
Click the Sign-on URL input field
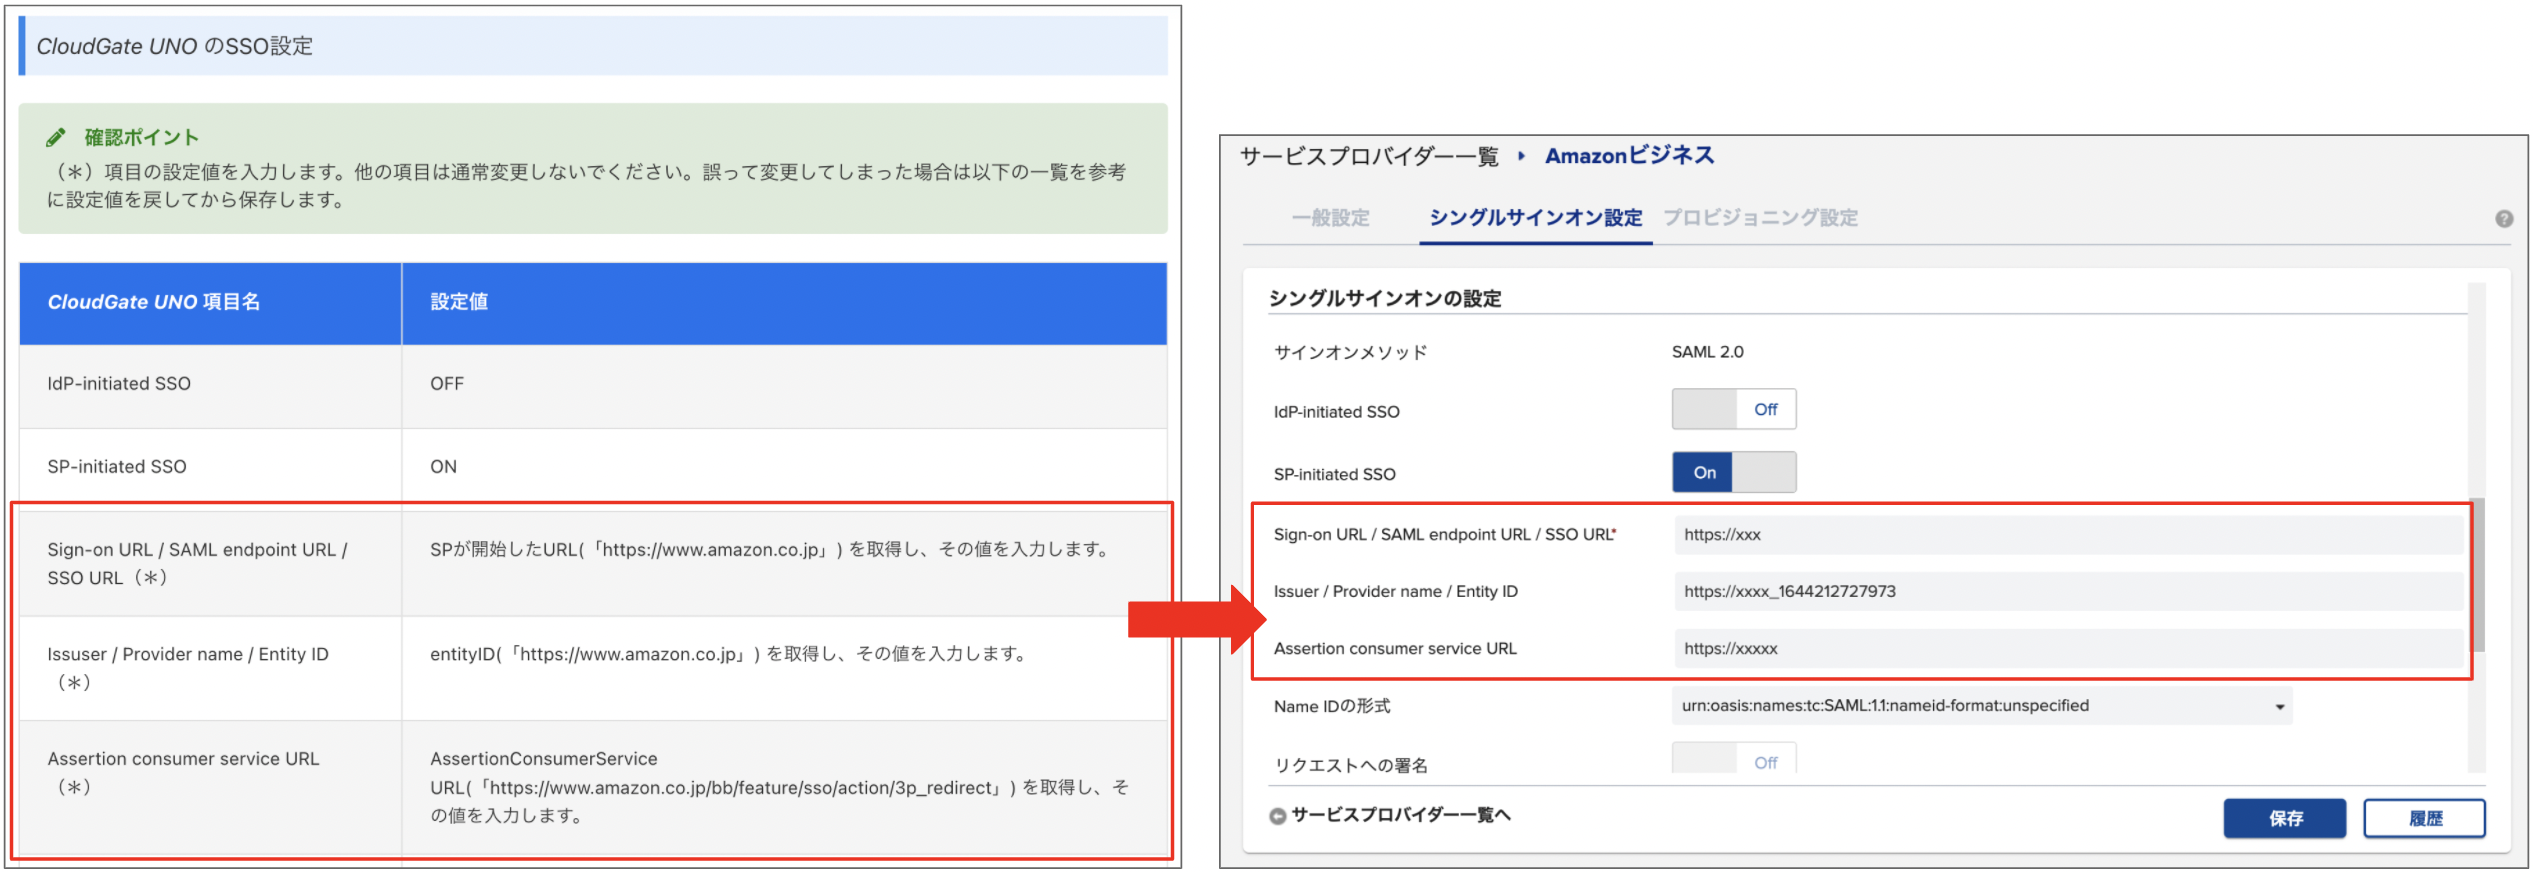(2069, 535)
